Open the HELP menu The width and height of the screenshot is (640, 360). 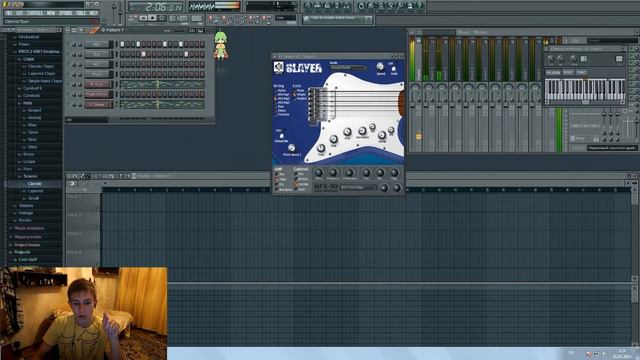(93, 13)
